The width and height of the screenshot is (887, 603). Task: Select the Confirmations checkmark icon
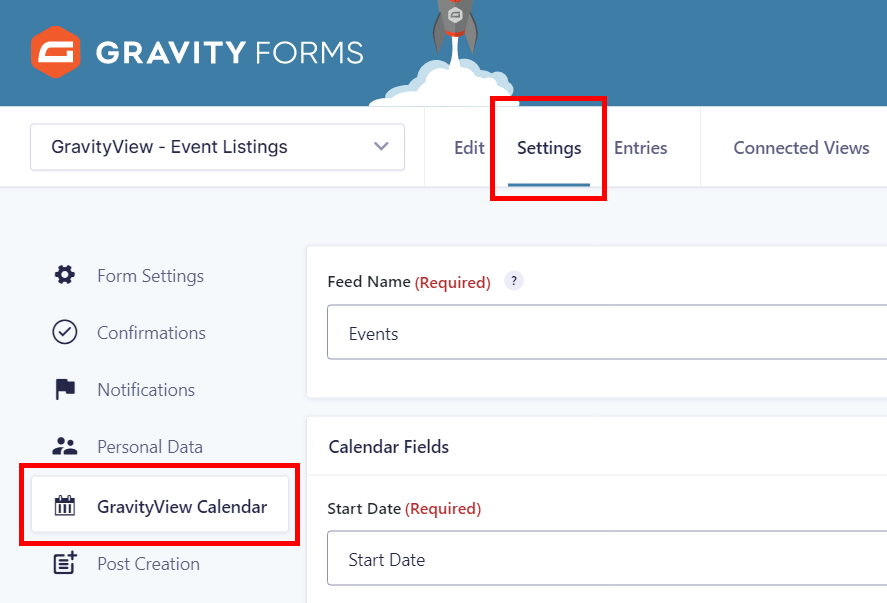pos(65,332)
